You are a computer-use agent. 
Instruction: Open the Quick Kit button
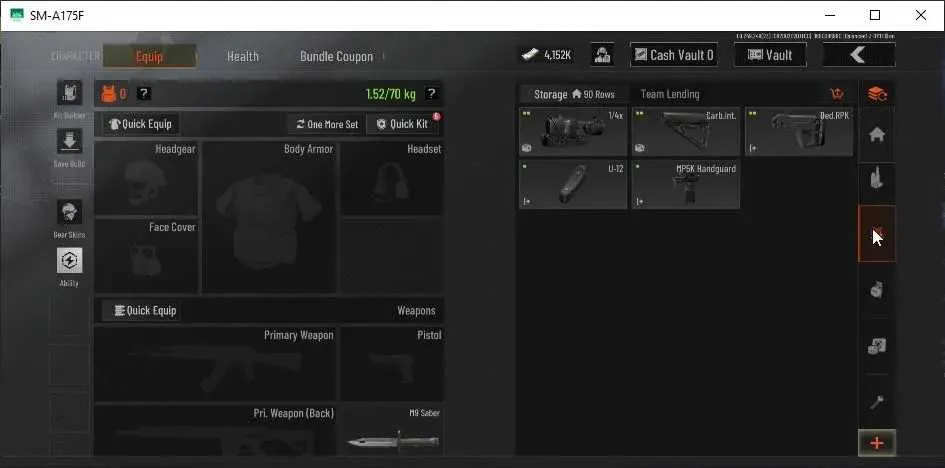tap(403, 124)
